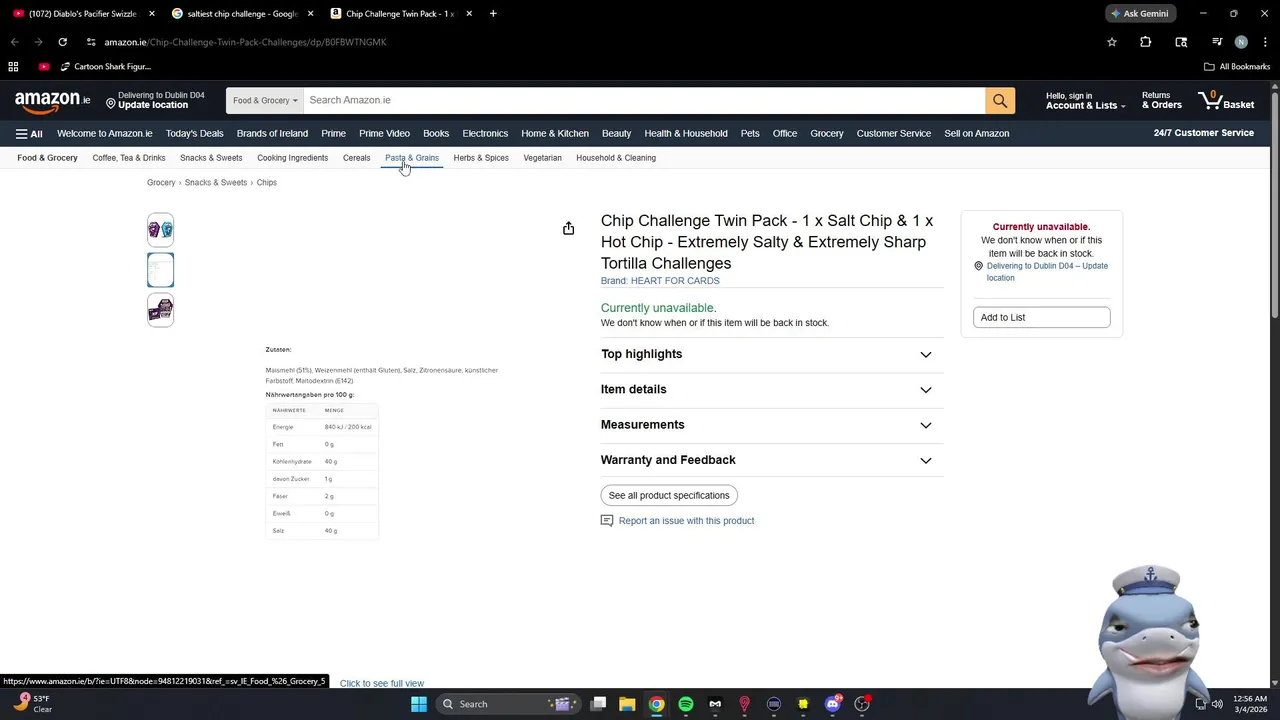Go back to the previous page
The width and height of the screenshot is (1280, 720).
tap(14, 42)
